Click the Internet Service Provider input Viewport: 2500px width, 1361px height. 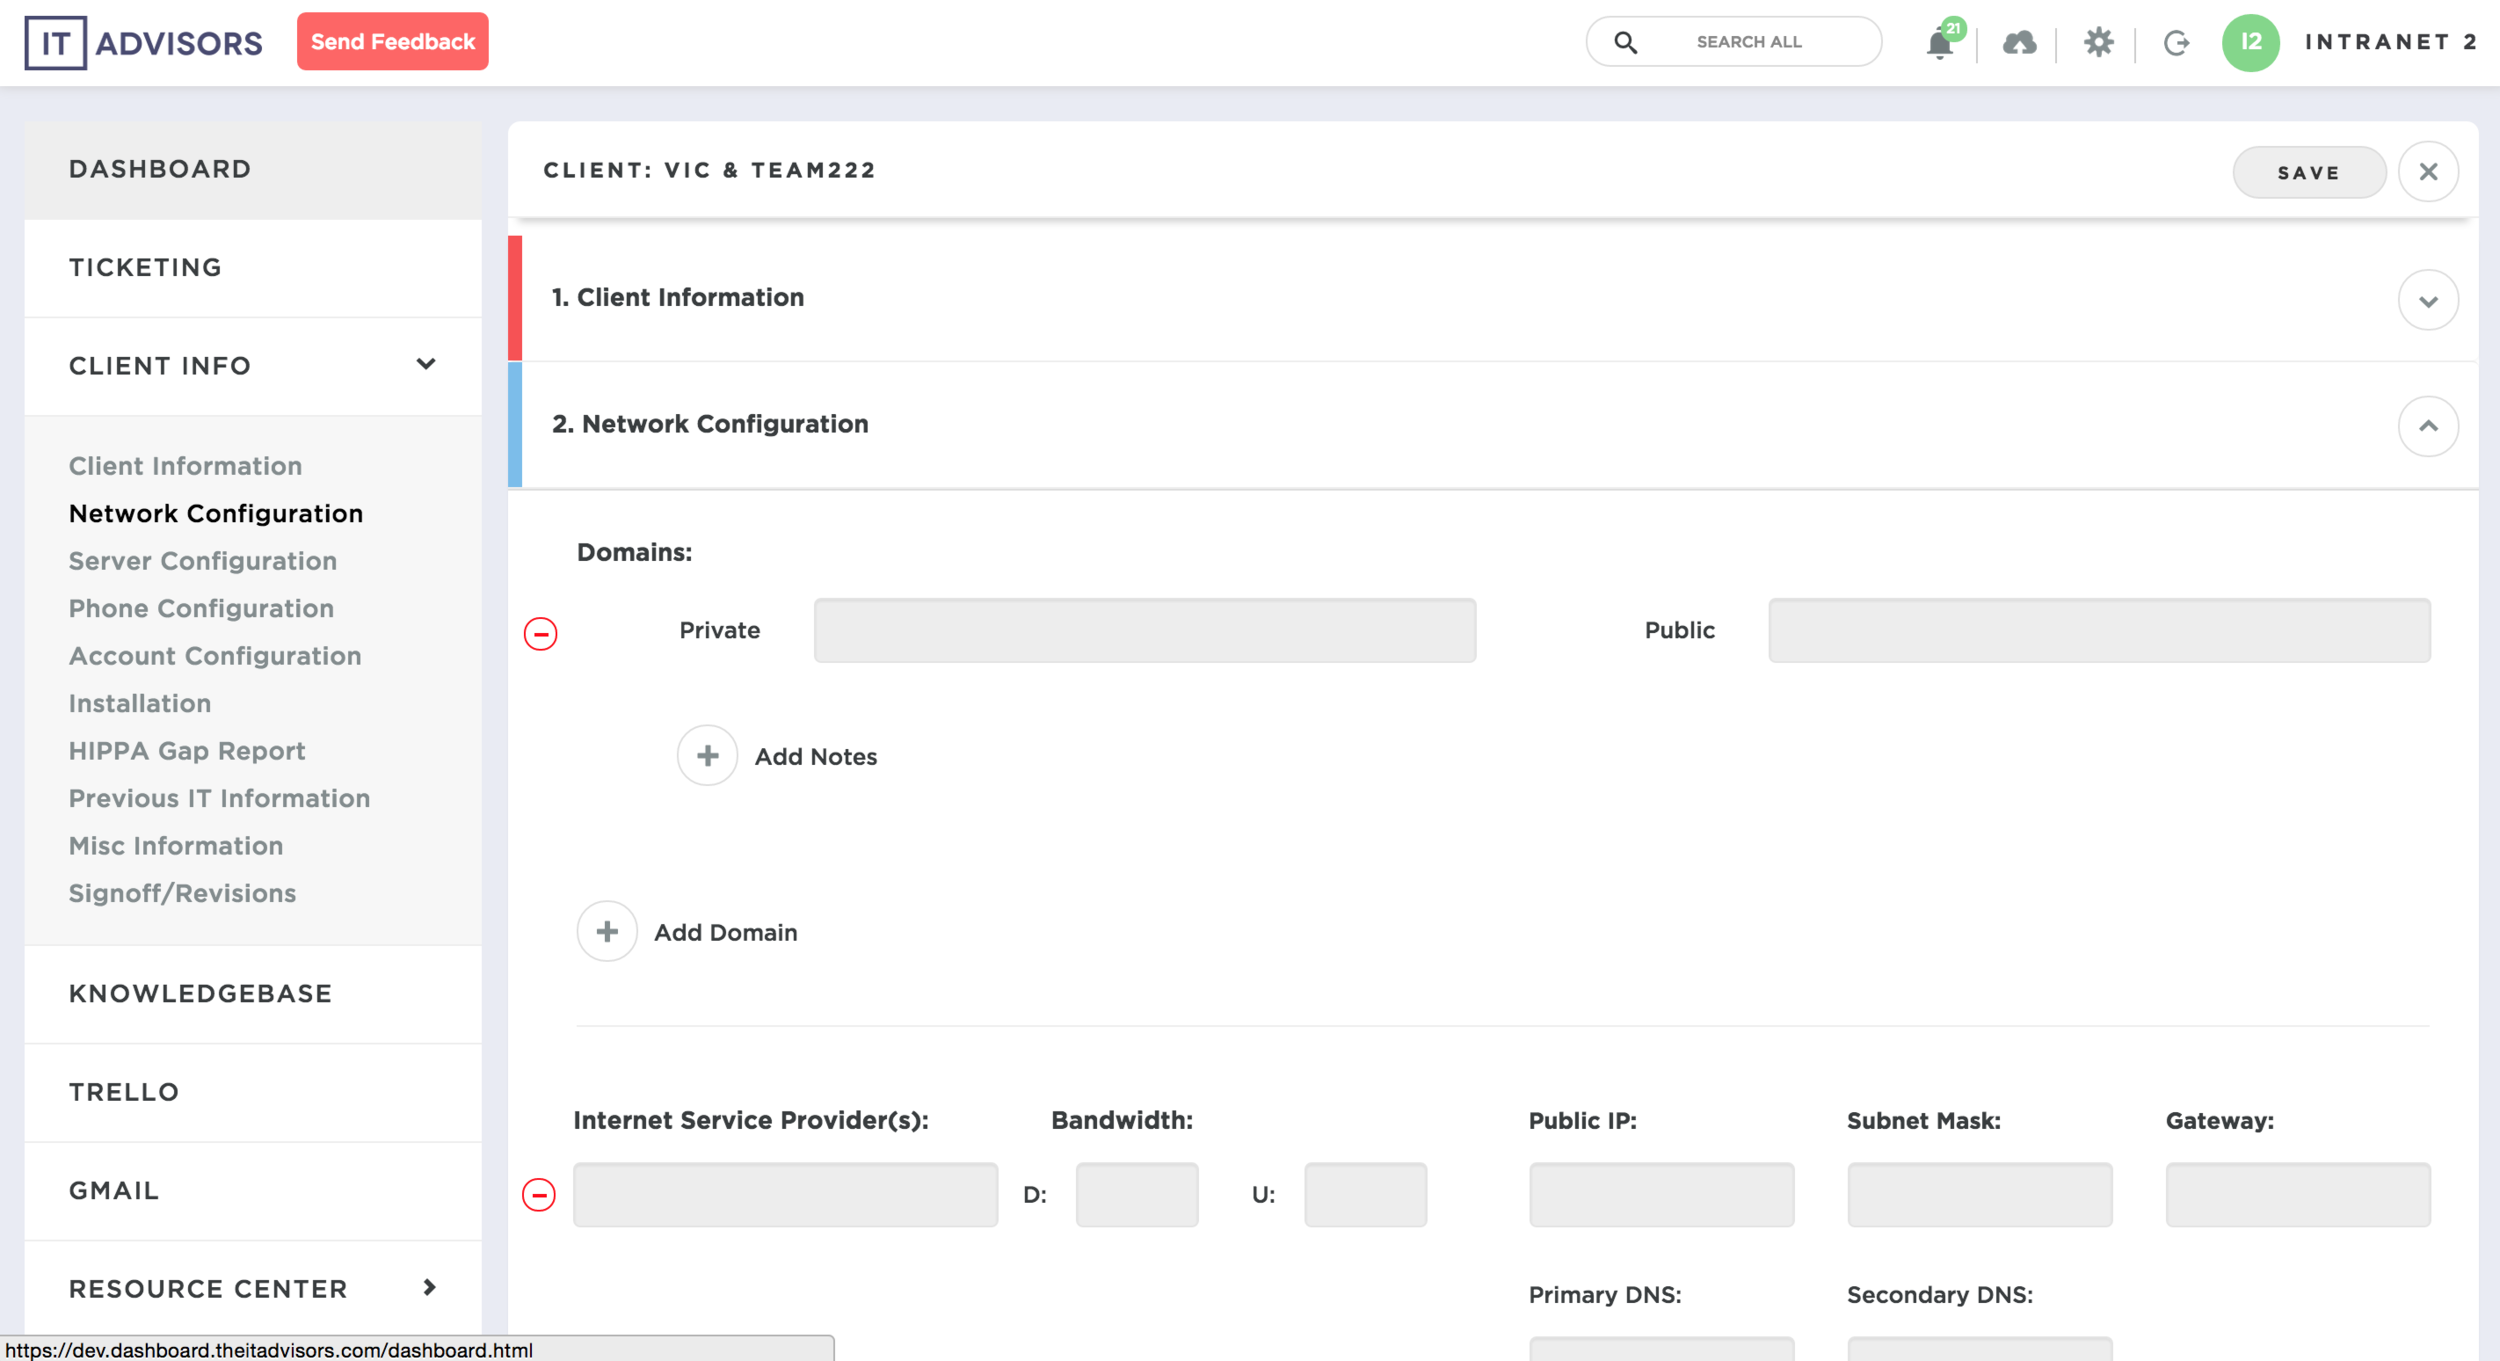click(785, 1194)
